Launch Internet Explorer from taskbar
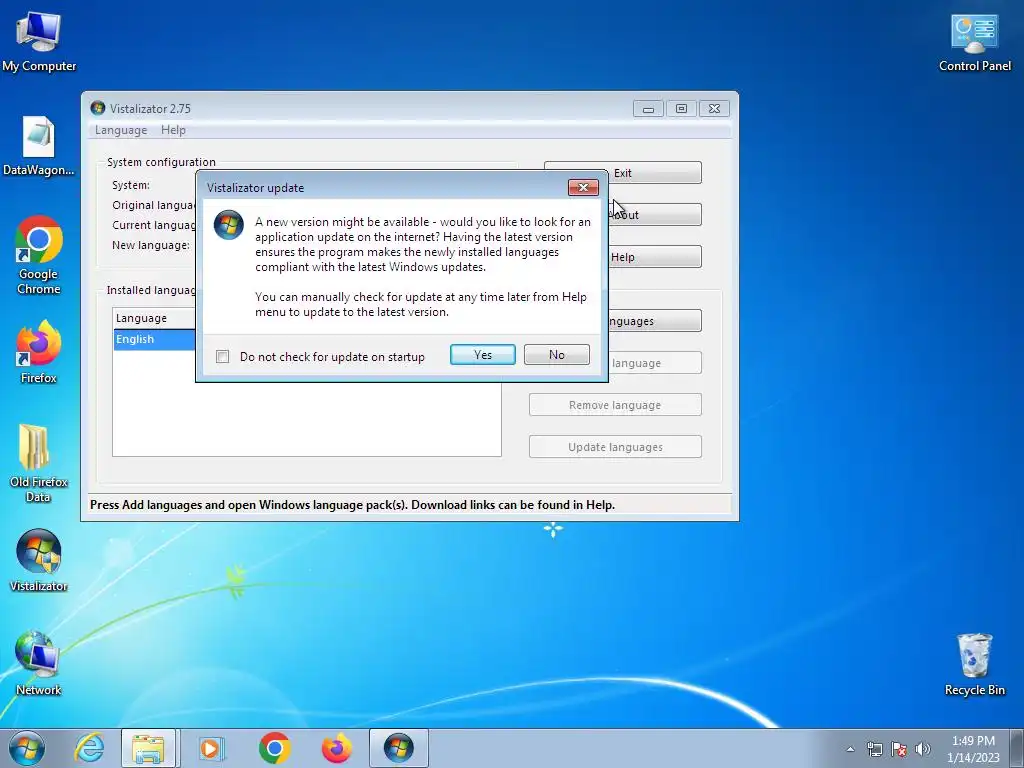 point(89,748)
